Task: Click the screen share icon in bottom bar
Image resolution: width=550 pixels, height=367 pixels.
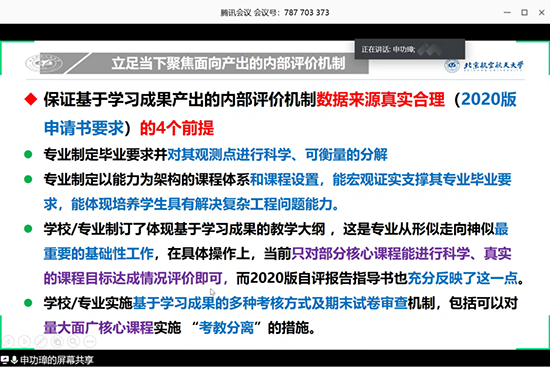Action: [5, 360]
